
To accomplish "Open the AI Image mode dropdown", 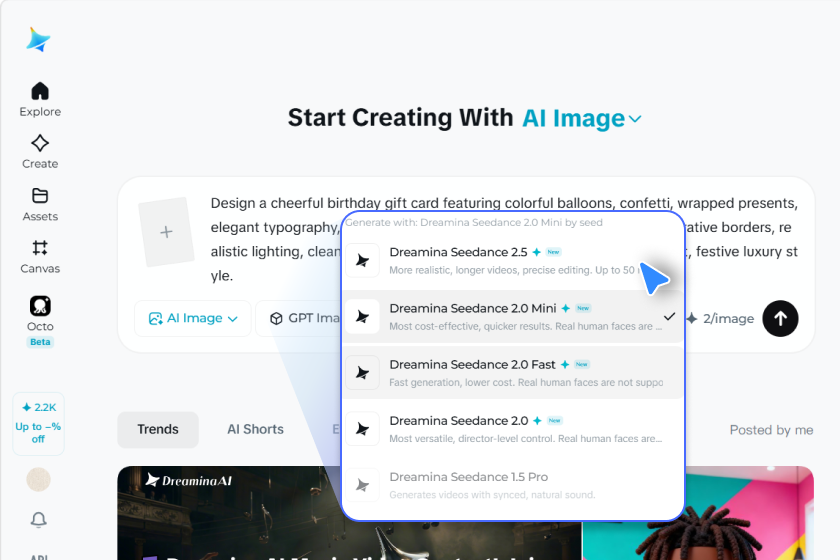I will click(193, 318).
